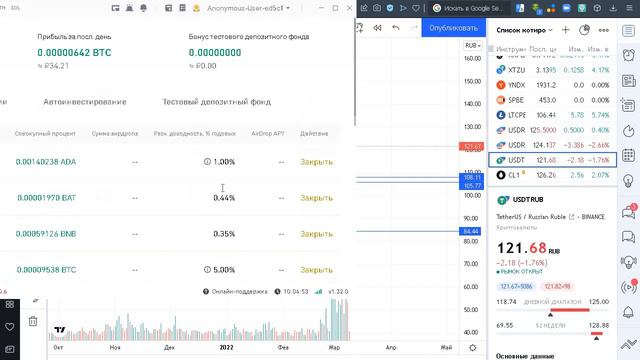Viewport: 640px width, 360px height.
Task: Open chart settings gear below price scale
Action: click(473, 348)
